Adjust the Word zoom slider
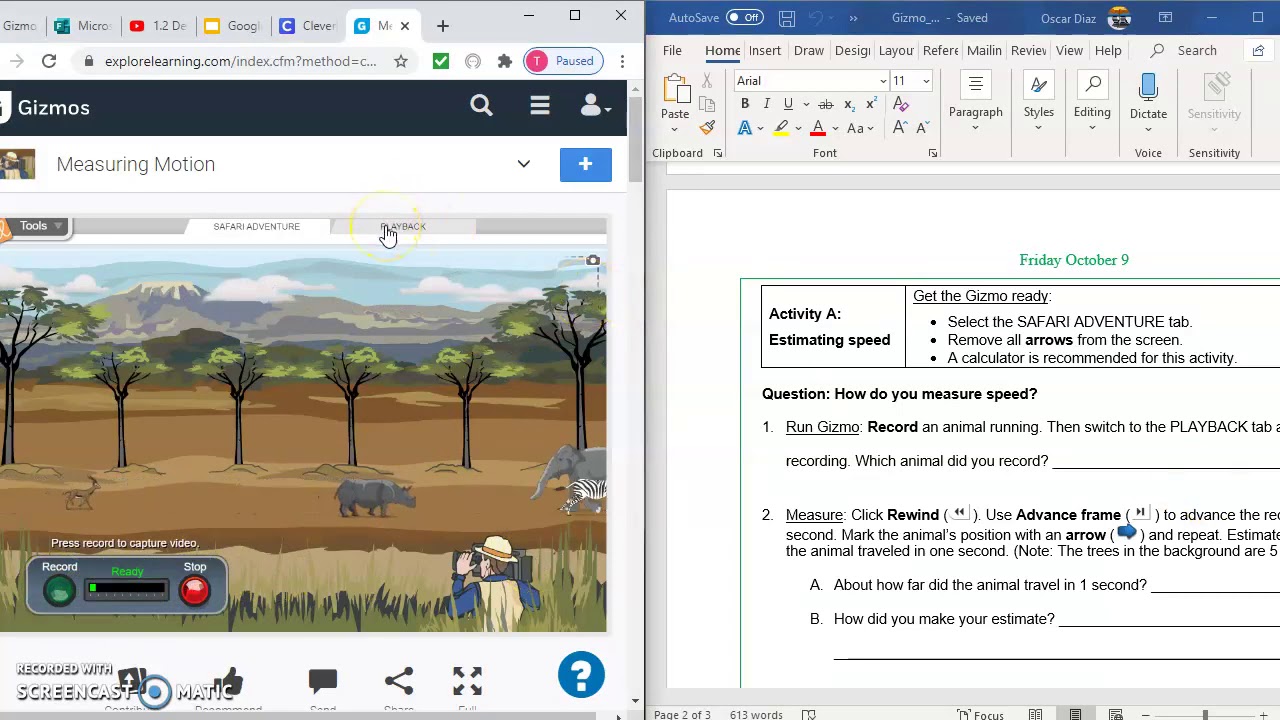The height and width of the screenshot is (720, 1280). click(x=1205, y=714)
